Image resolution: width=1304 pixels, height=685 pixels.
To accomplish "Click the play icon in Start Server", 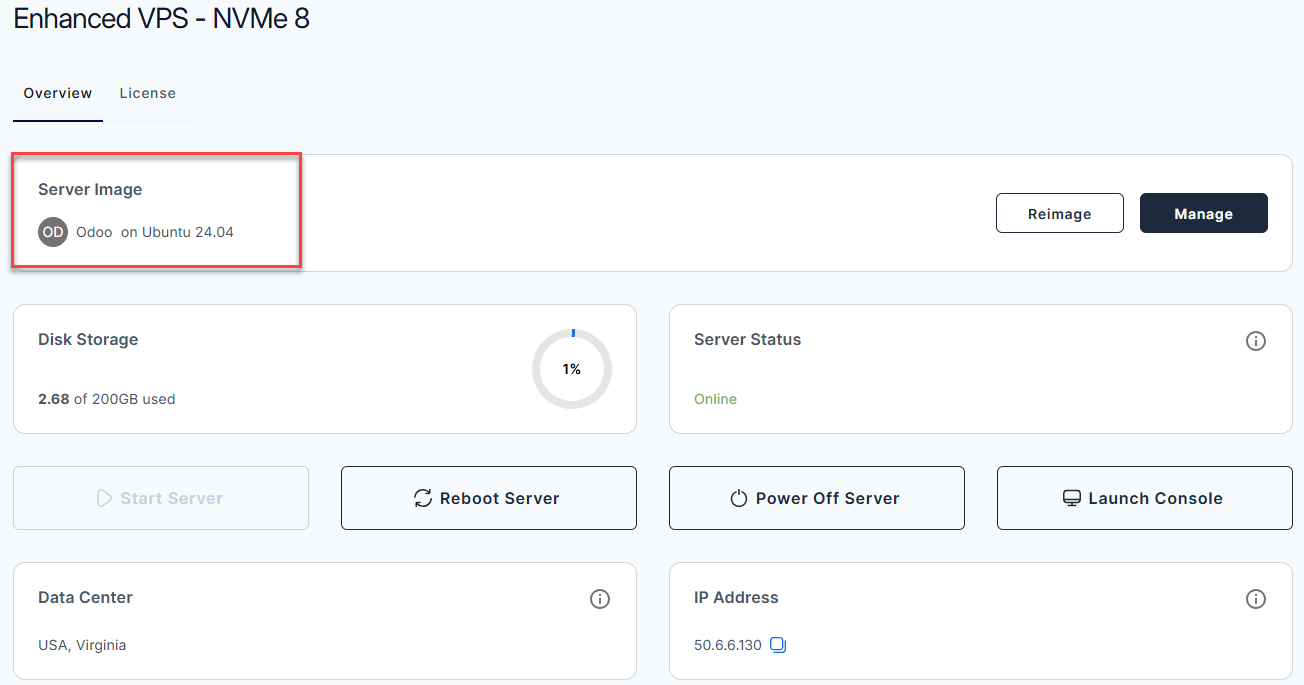I will 104,497.
